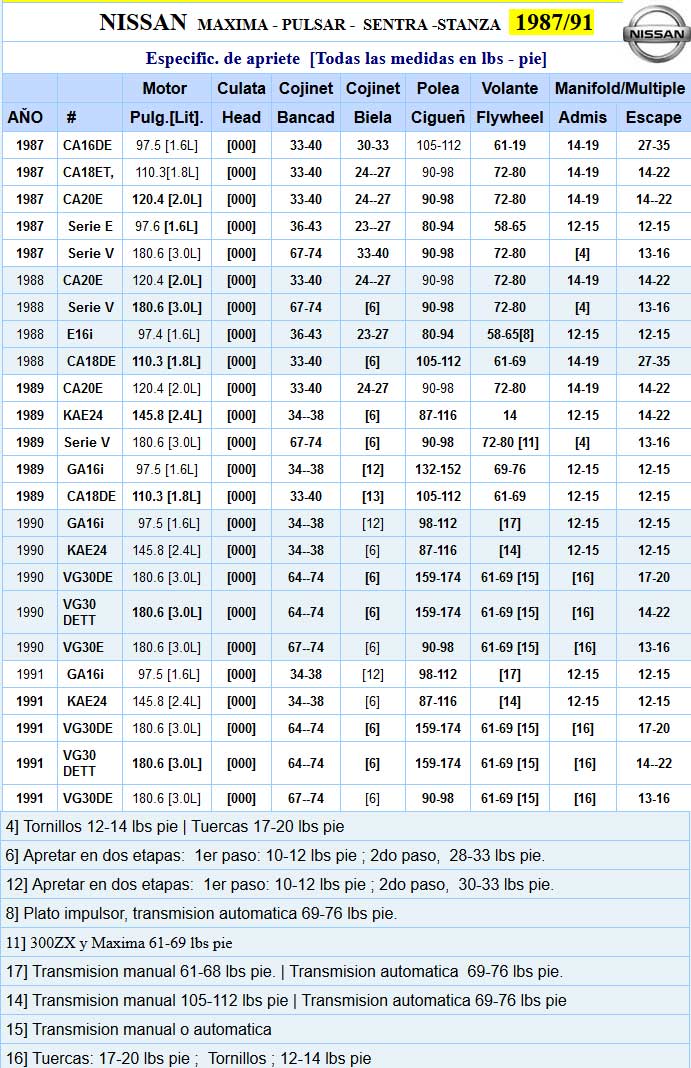Screen dimensions: 691x1068
Task: Click '97.4 [1.6L]' displacement cell
Action: tap(169, 334)
